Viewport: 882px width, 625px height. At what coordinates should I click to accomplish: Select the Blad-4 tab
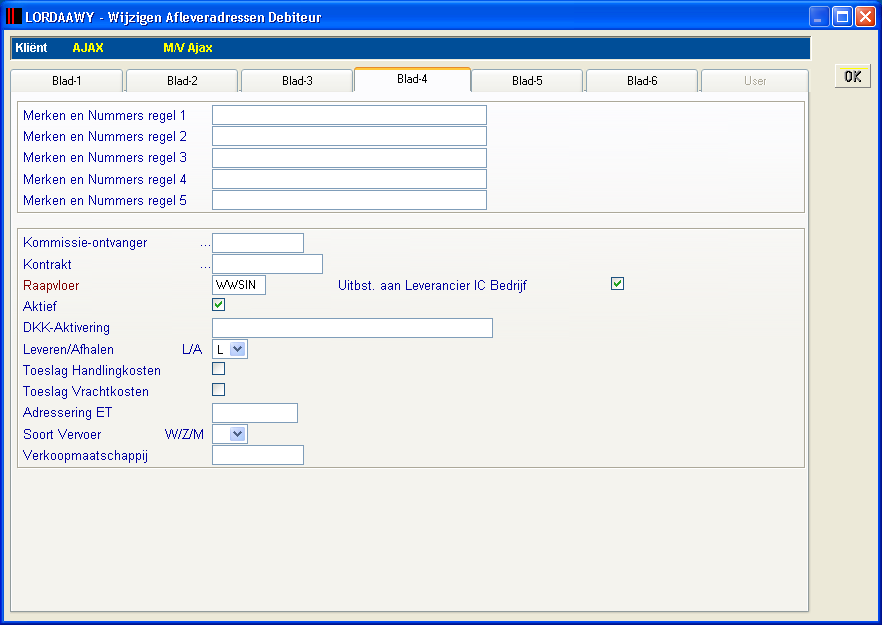[412, 79]
